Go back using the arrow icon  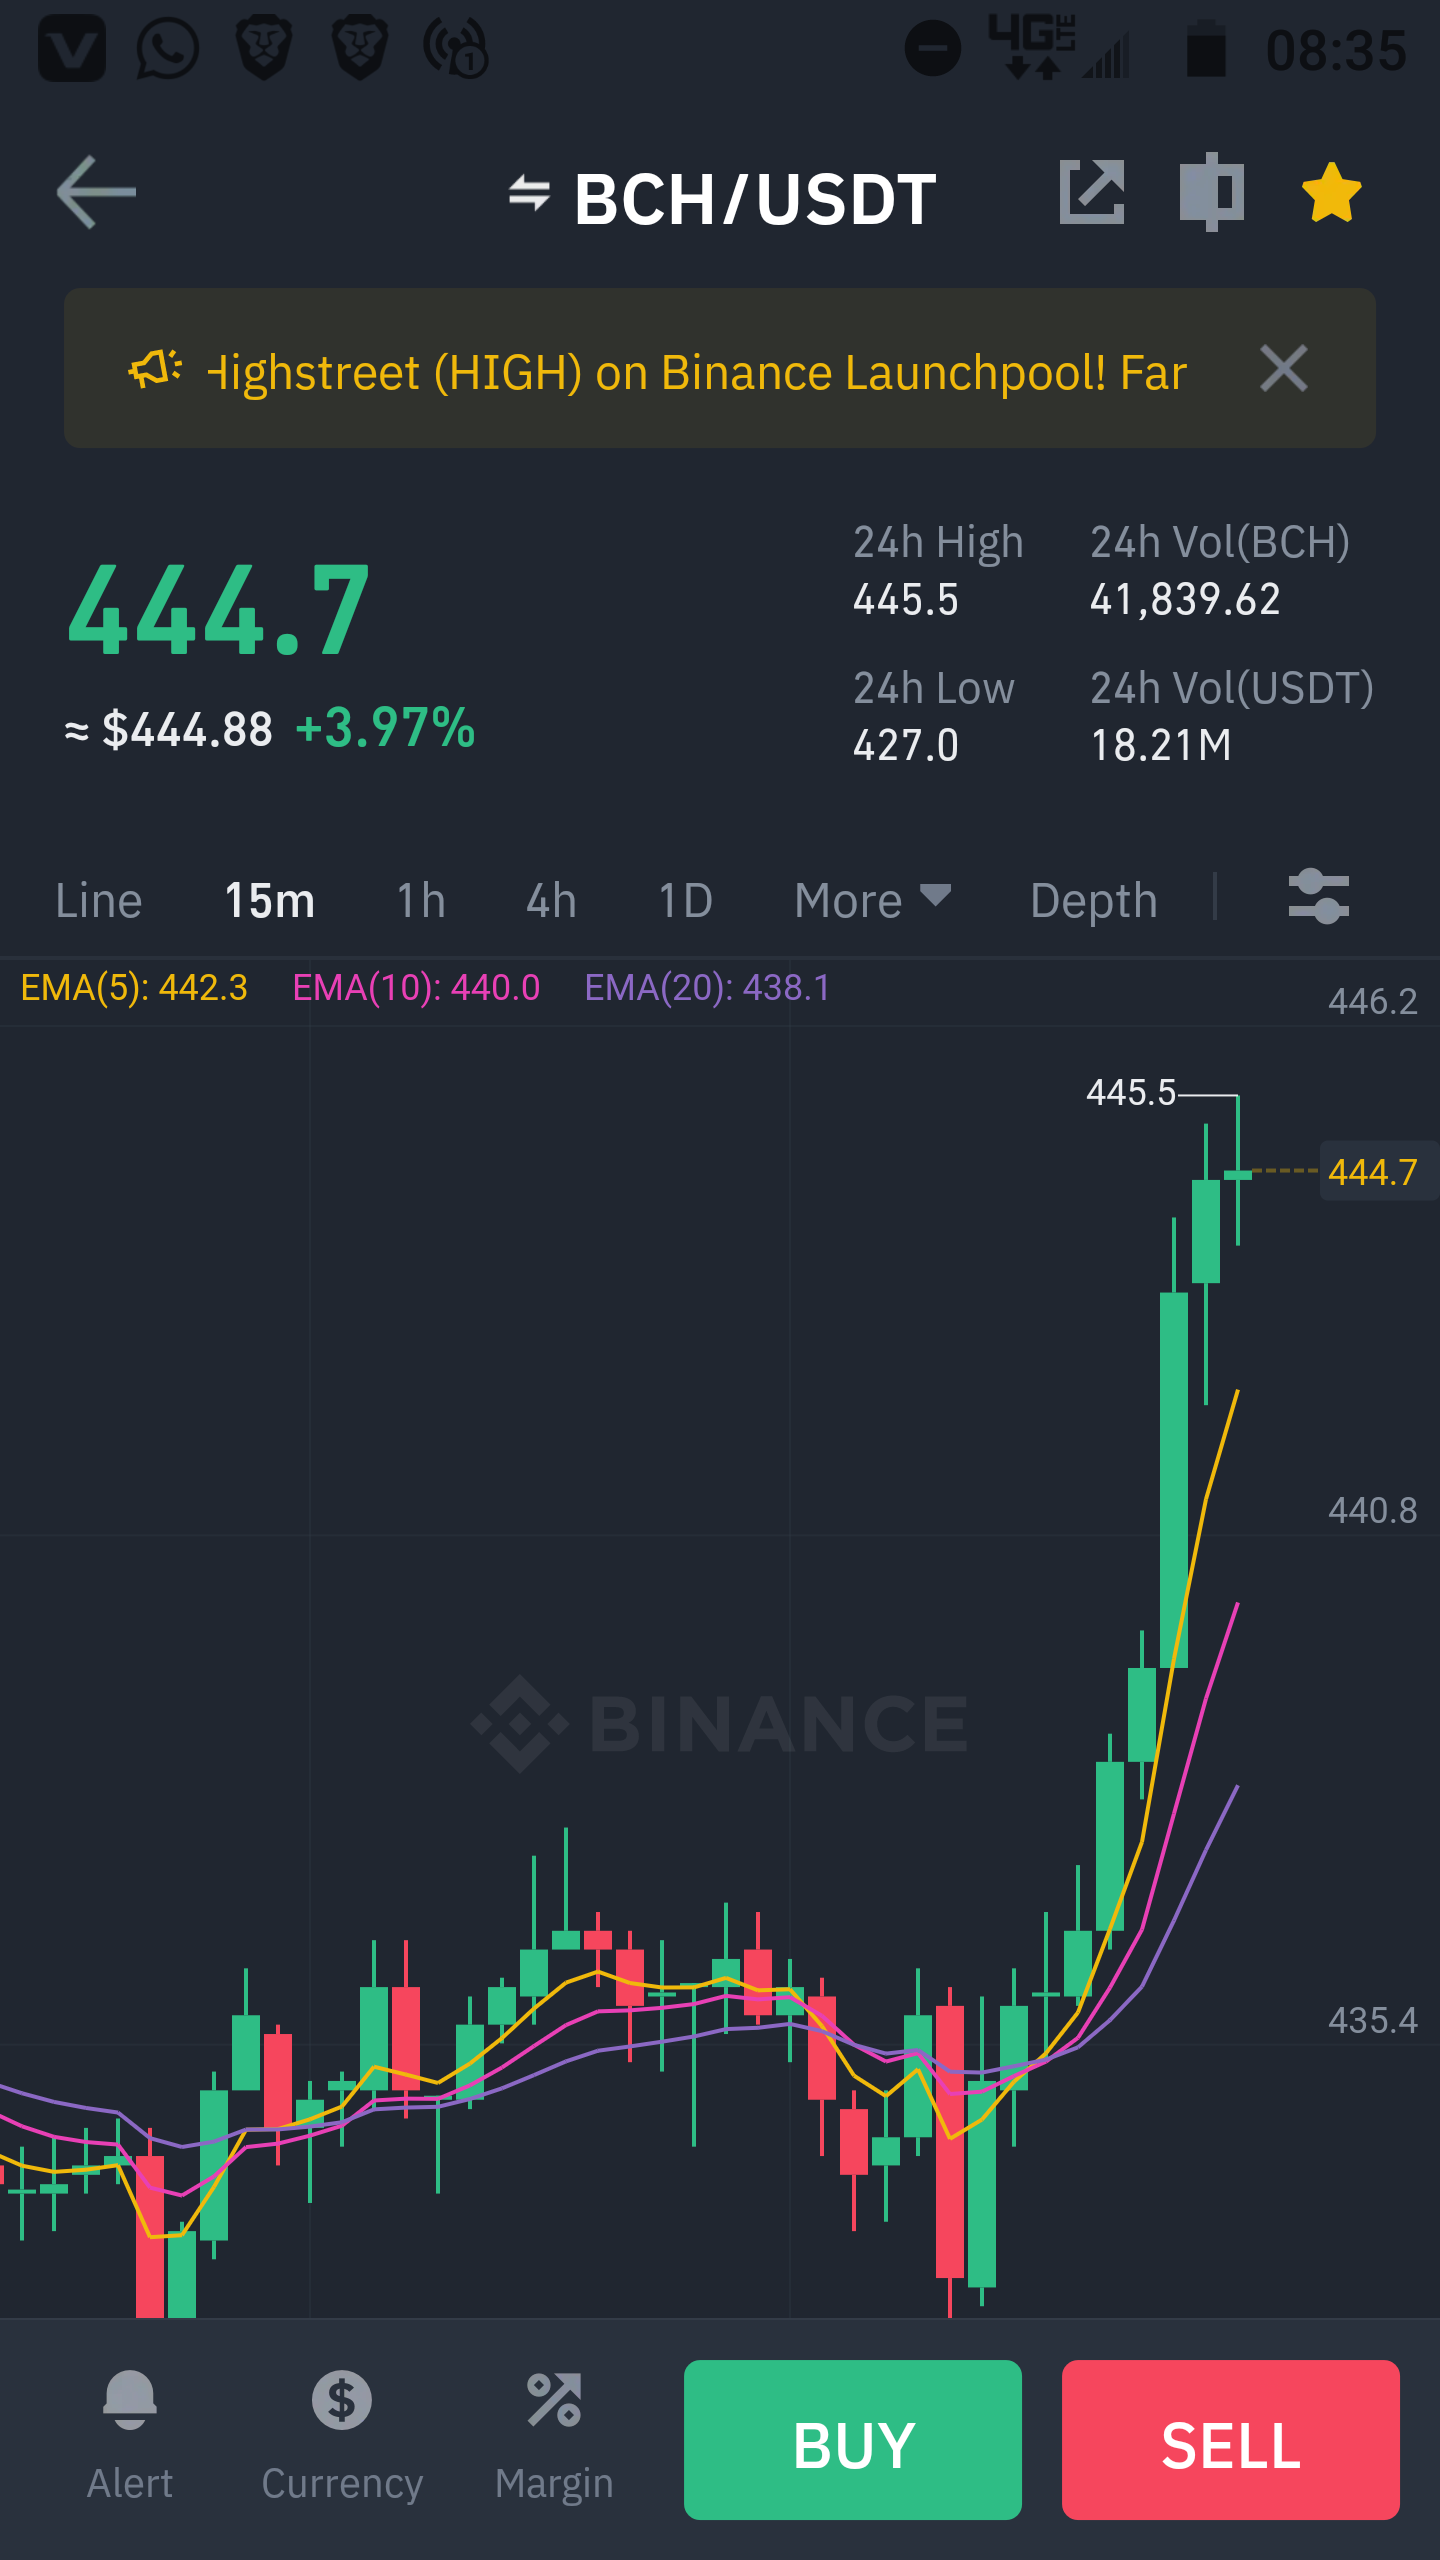(96, 192)
